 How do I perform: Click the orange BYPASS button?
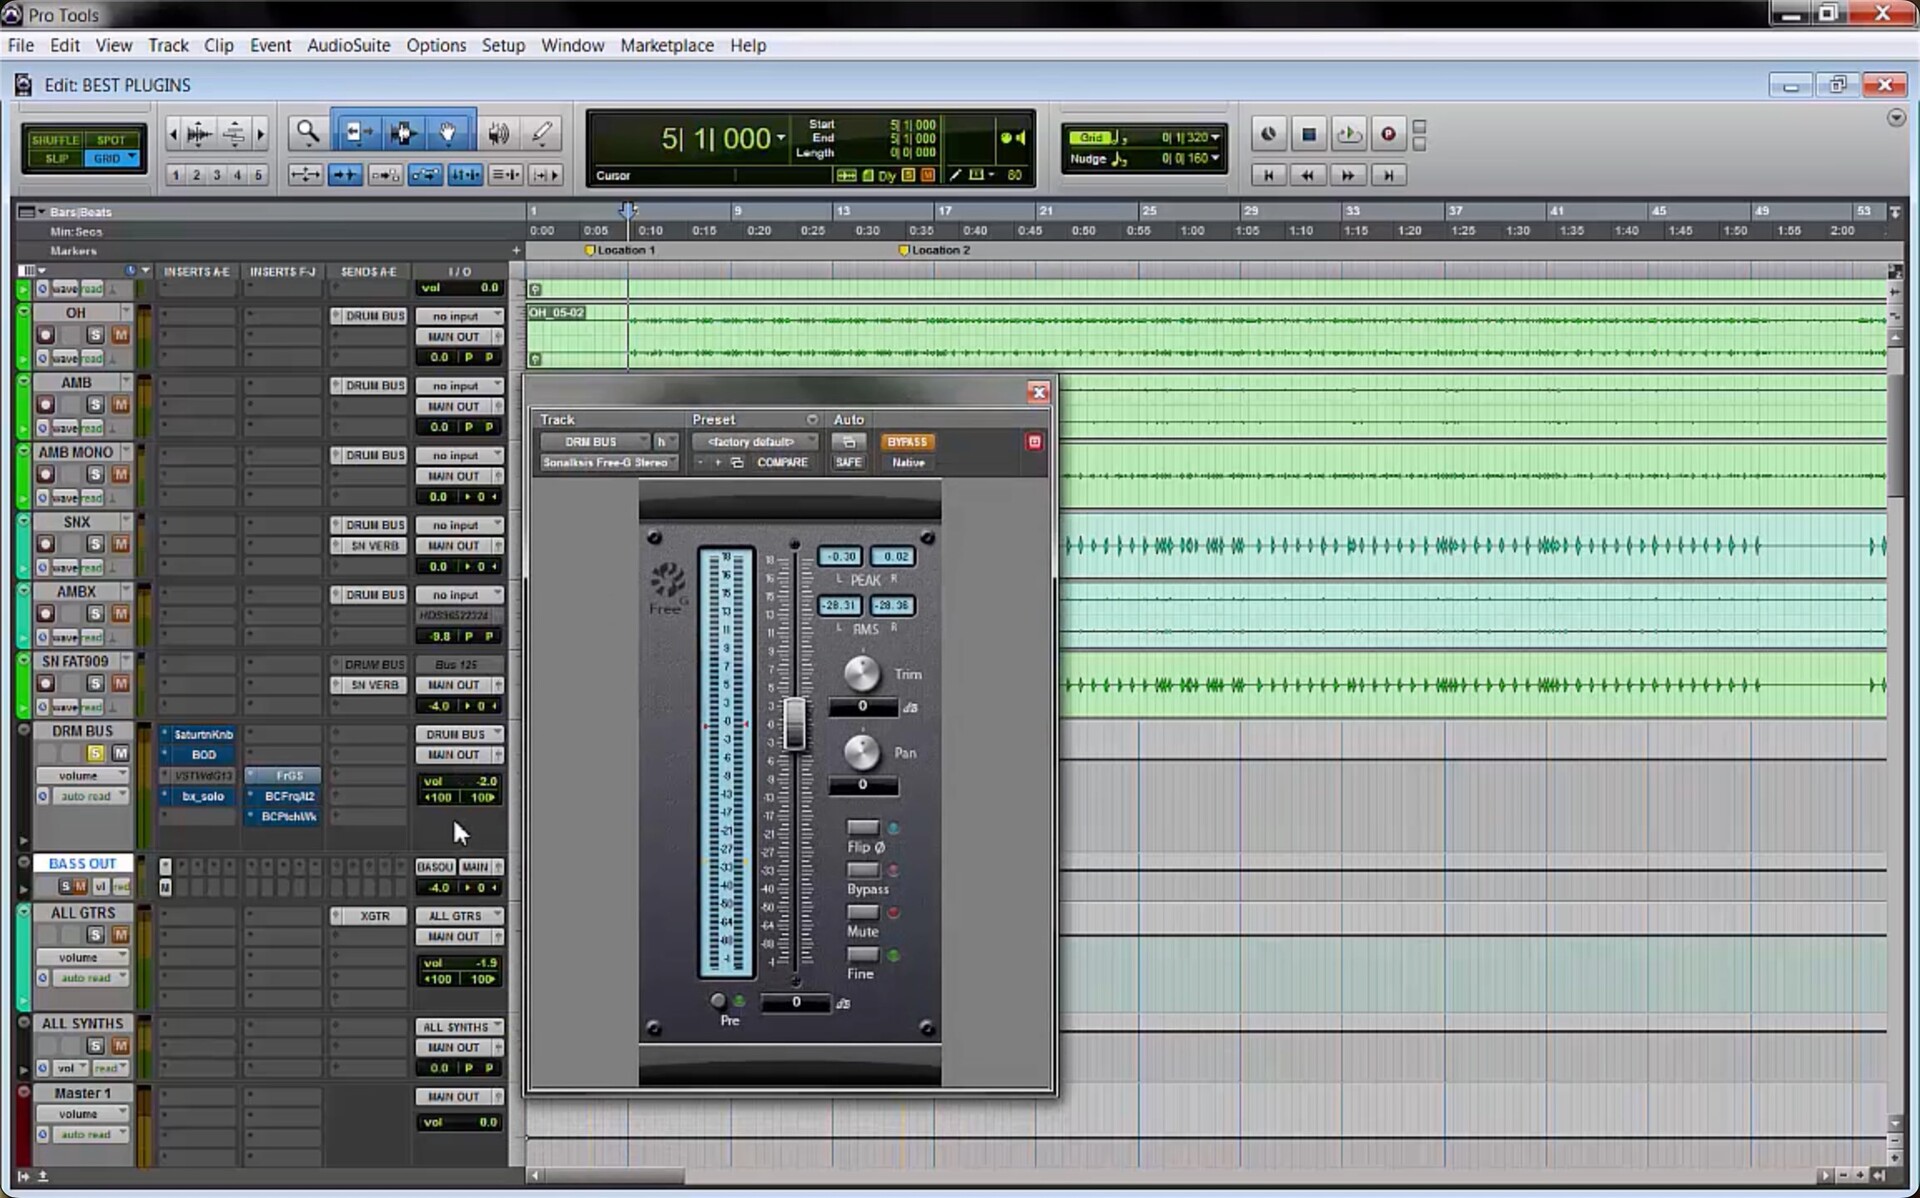pos(907,442)
